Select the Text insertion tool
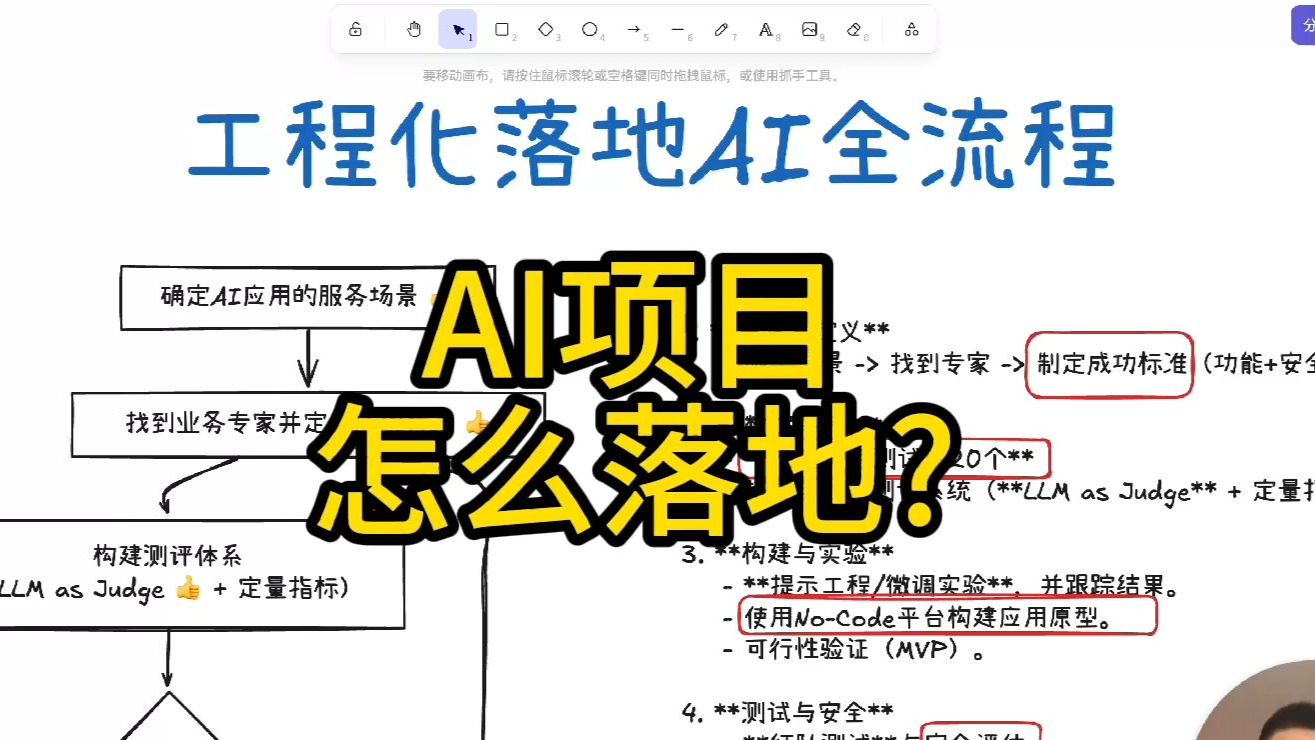This screenshot has height=740, width=1315. pos(767,30)
